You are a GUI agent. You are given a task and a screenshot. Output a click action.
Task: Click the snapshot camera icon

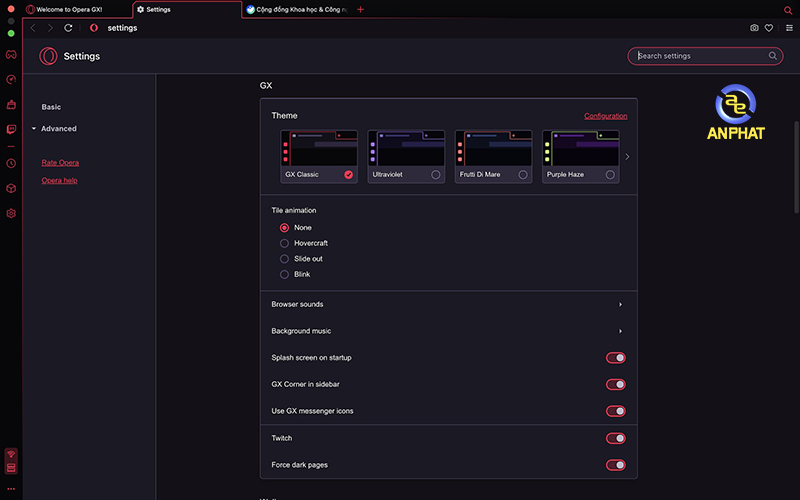(754, 28)
